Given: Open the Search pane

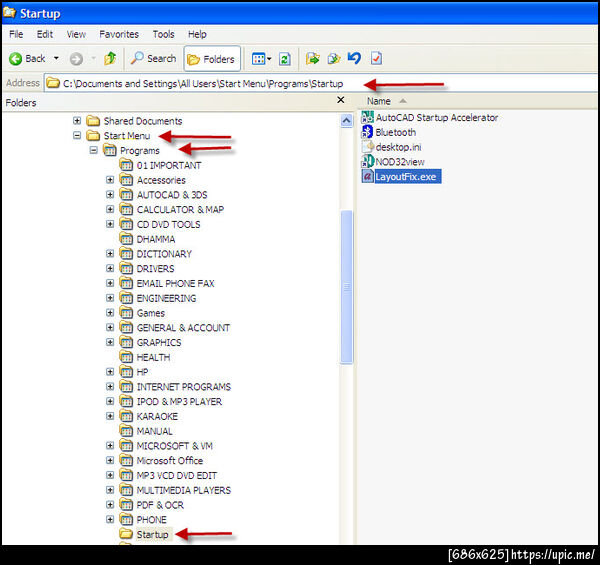Looking at the screenshot, I should pos(153,59).
